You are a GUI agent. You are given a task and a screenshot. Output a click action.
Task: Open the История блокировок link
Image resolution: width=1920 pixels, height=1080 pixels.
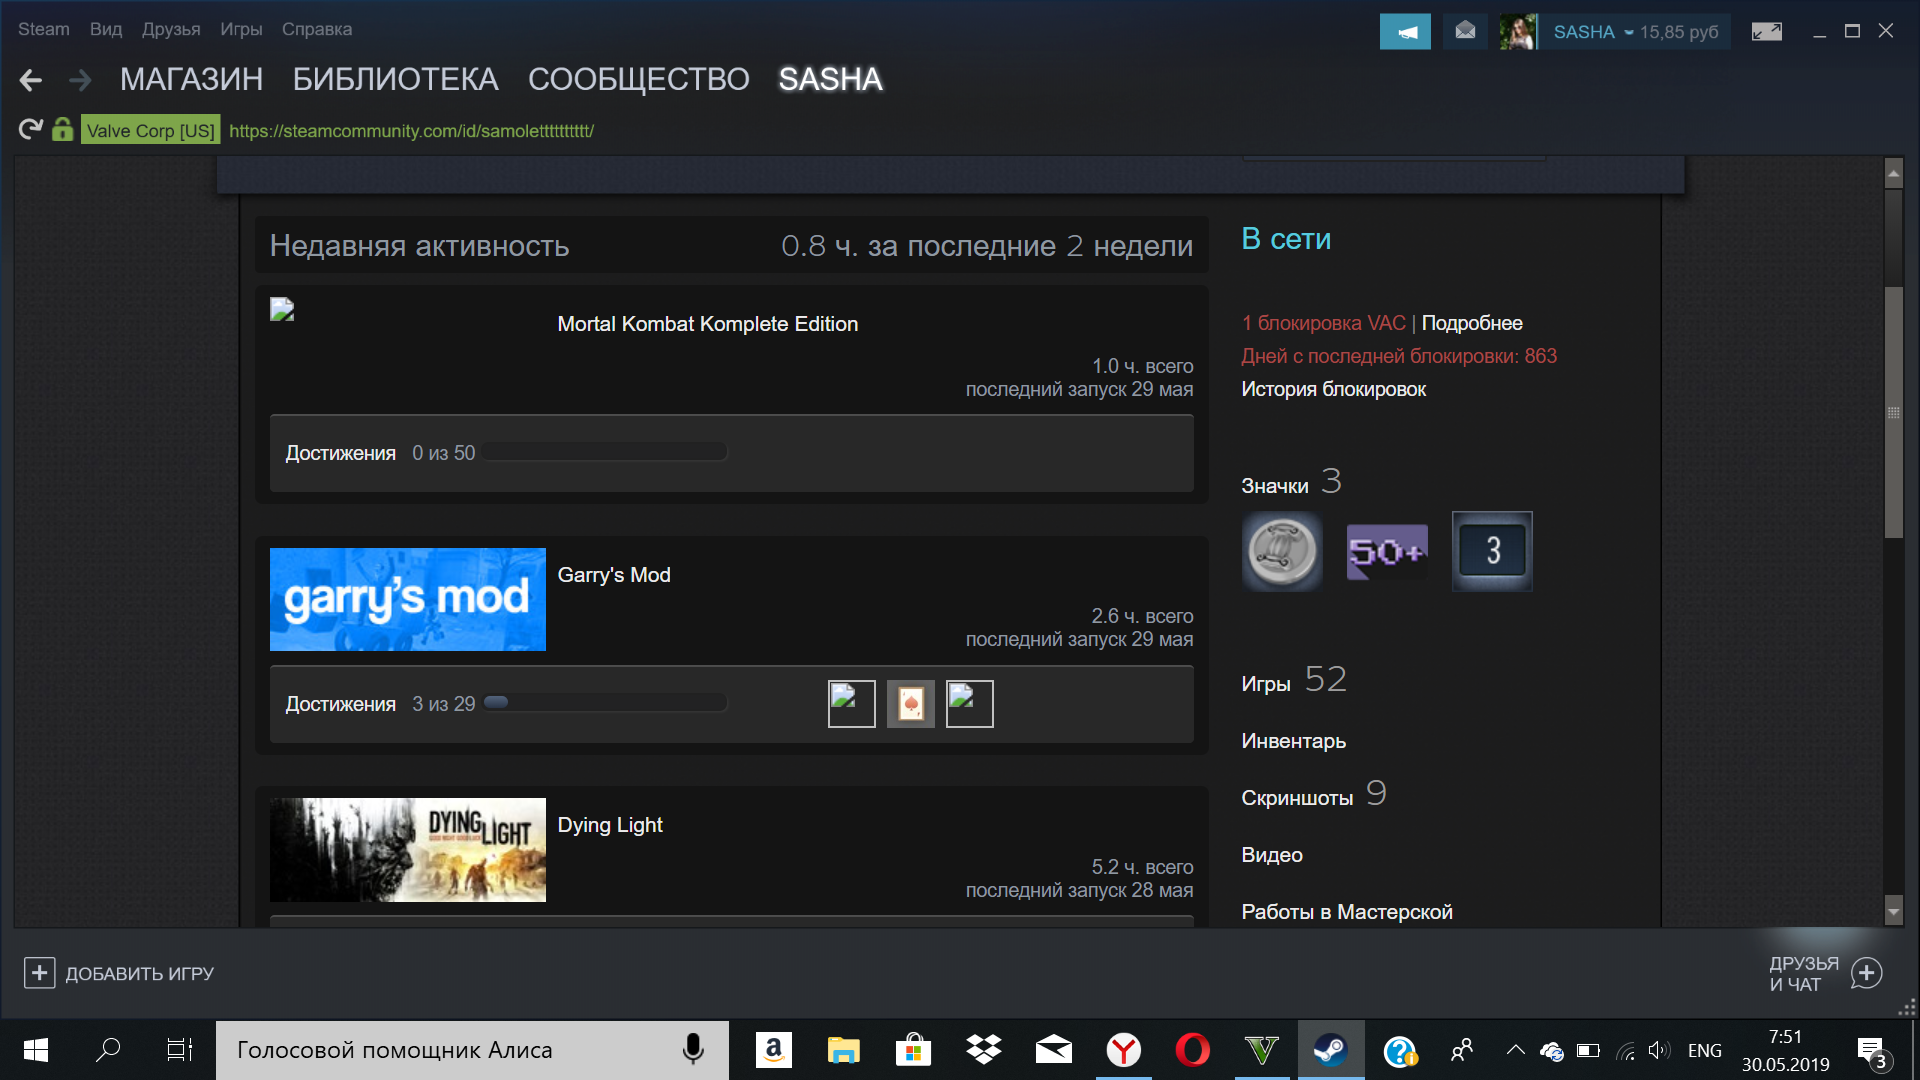pos(1334,389)
